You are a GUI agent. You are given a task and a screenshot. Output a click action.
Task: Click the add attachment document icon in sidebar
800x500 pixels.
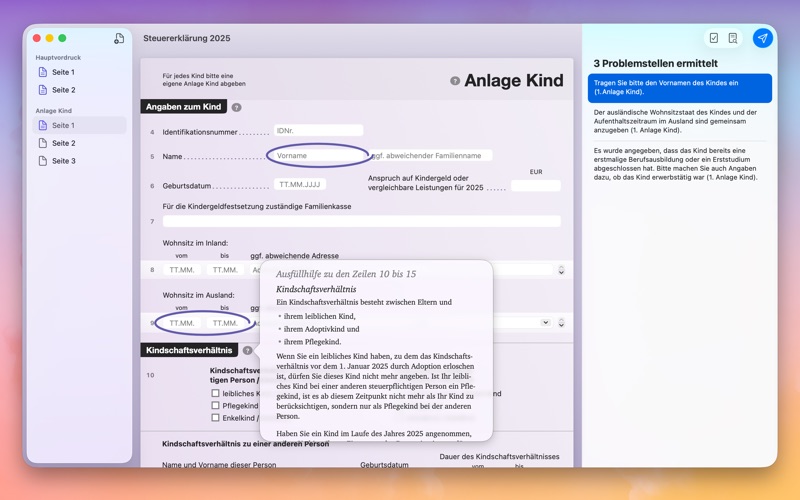pos(119,38)
